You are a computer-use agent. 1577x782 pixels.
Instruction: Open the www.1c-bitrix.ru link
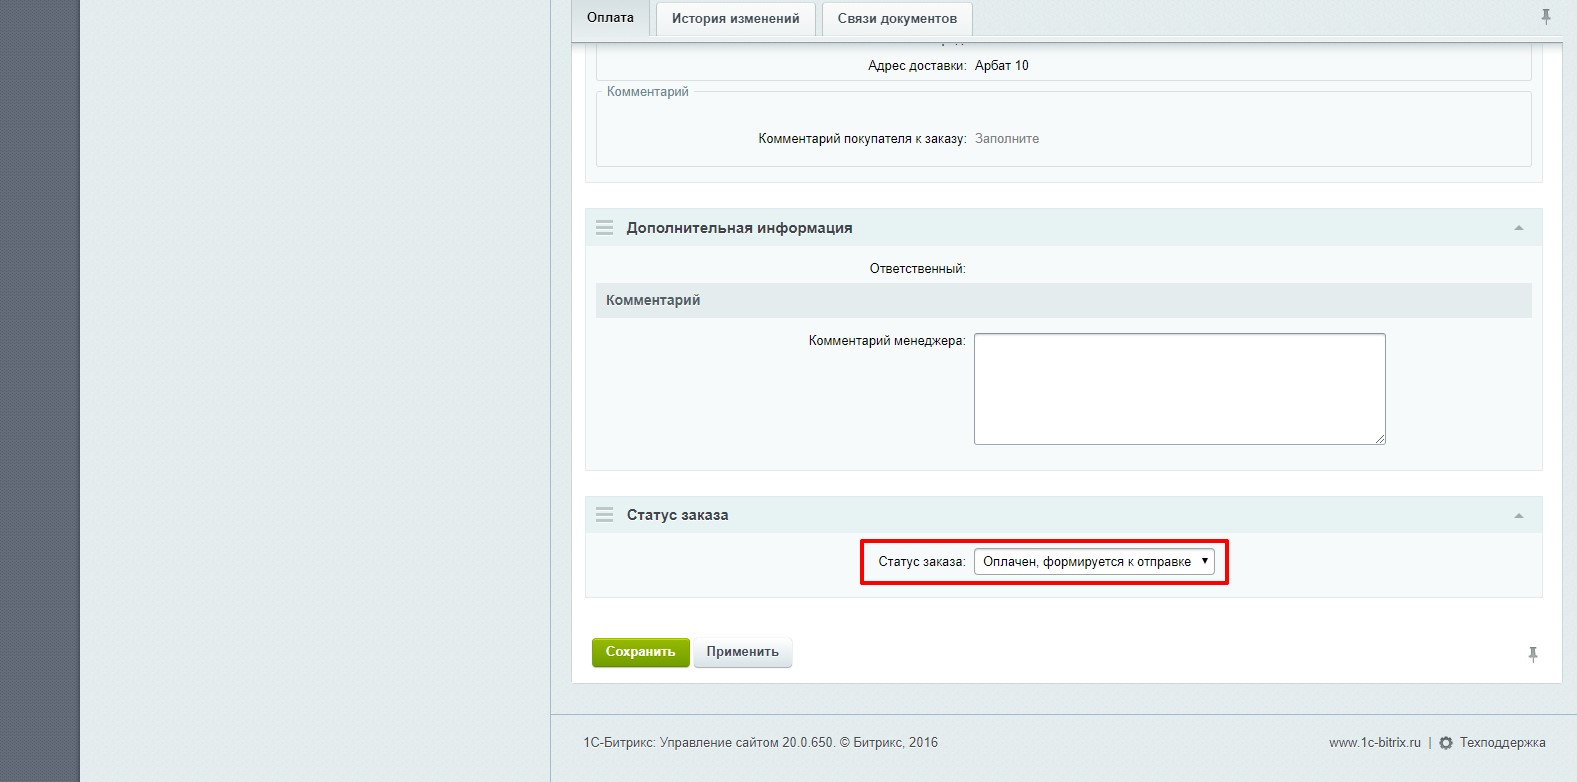[1375, 743]
